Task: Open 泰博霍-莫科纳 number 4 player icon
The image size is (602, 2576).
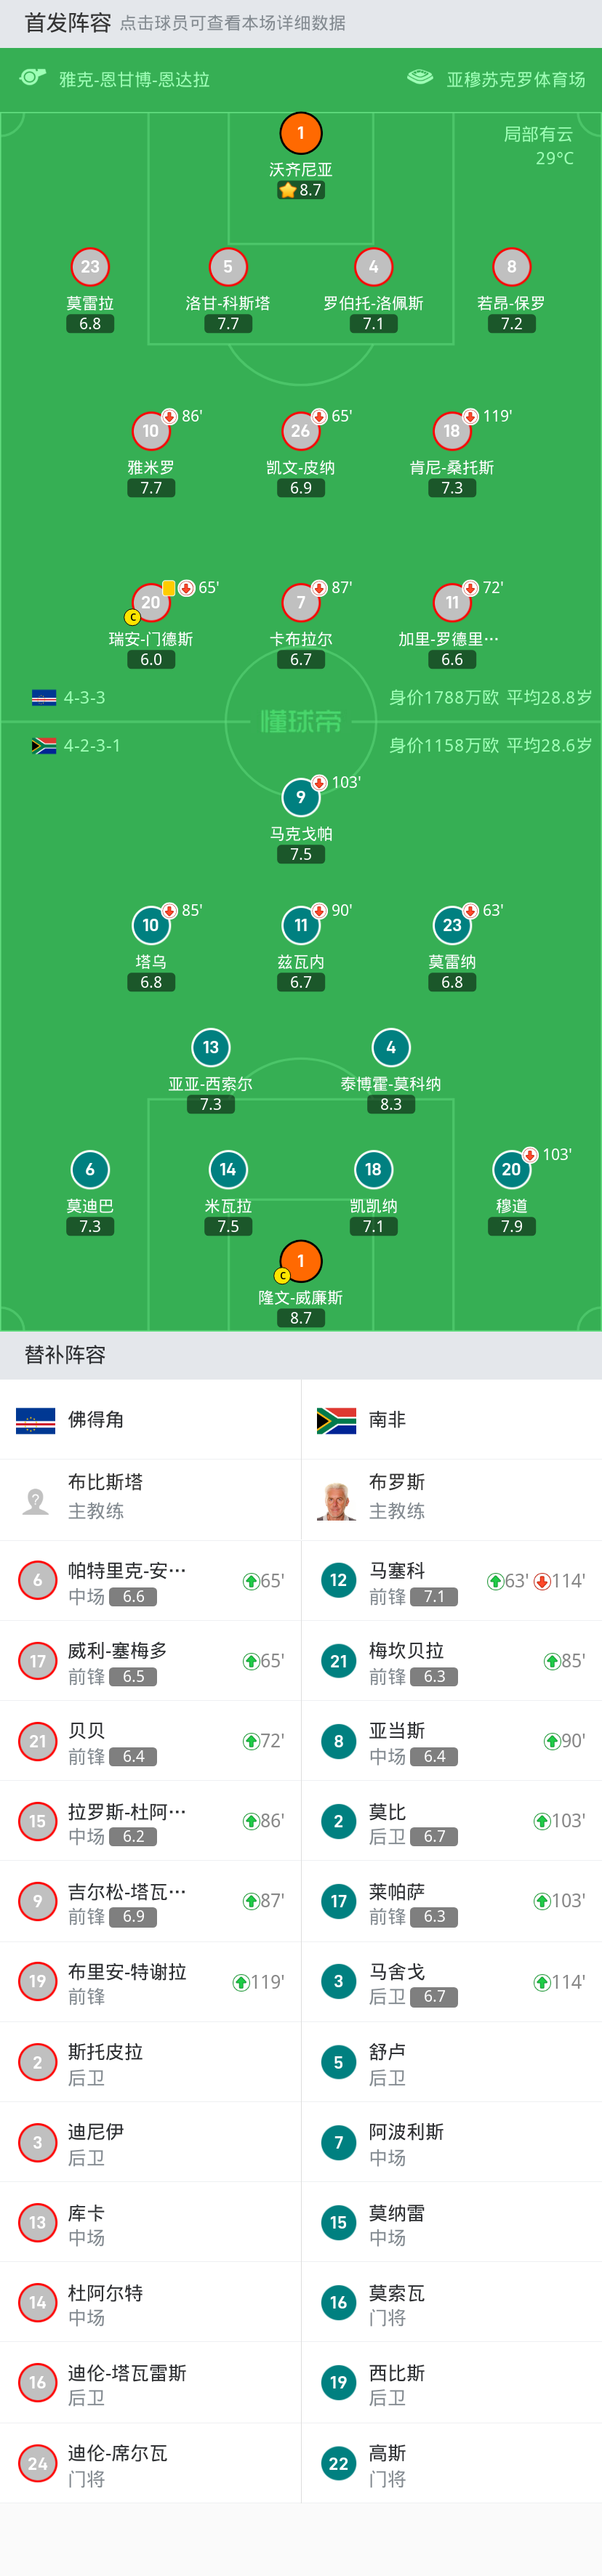Action: tap(390, 1047)
